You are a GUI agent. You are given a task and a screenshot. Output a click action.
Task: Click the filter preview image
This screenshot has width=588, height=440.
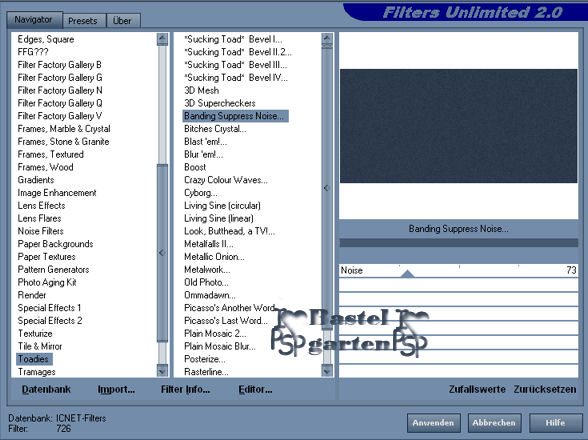tap(459, 126)
